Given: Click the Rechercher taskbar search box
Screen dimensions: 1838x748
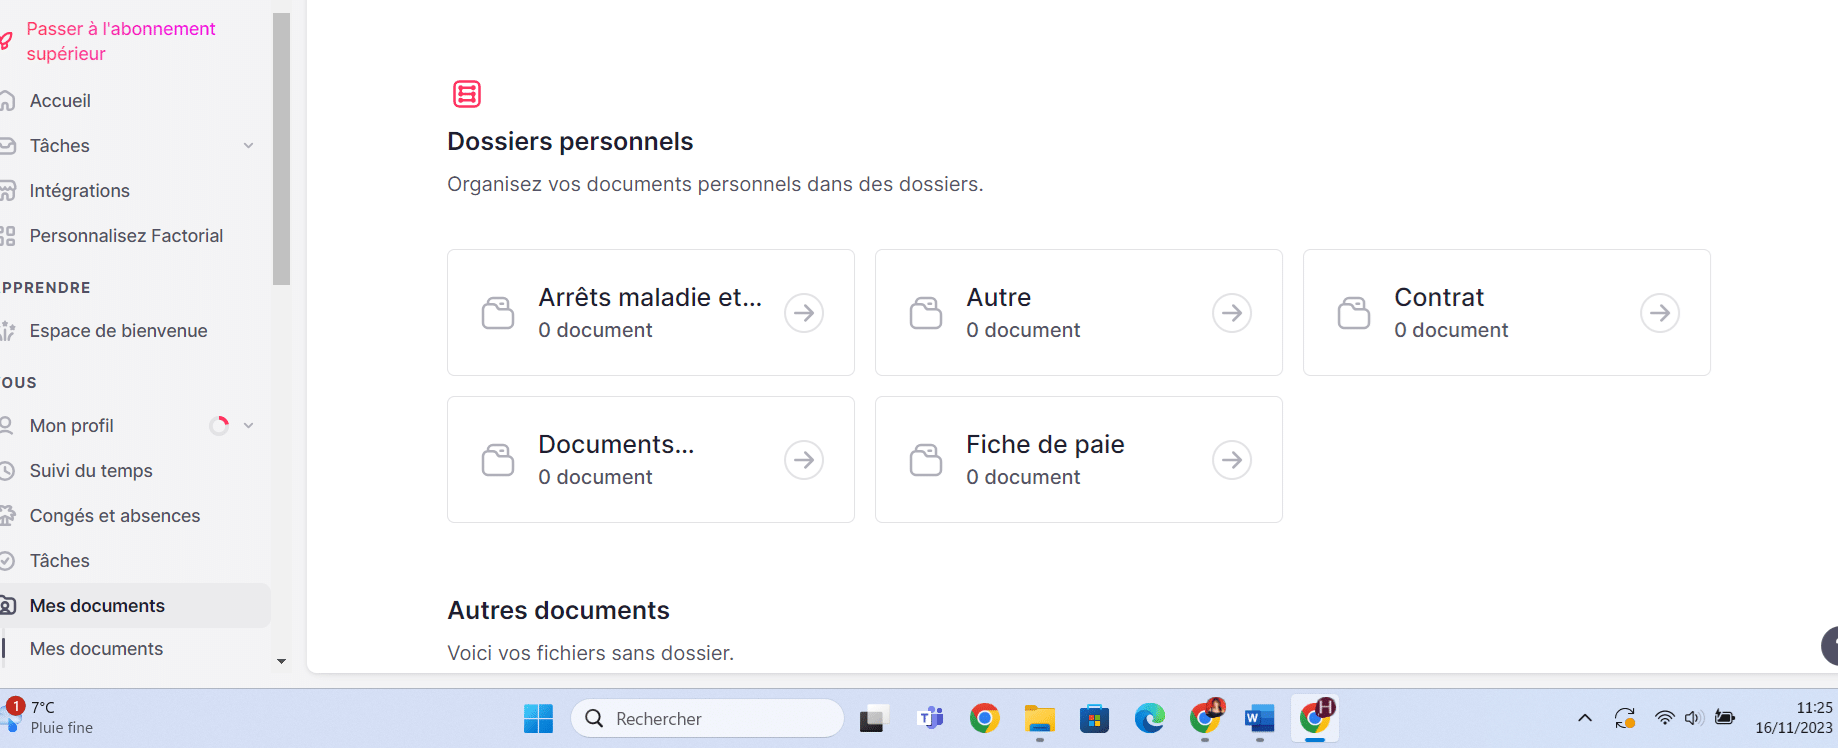Looking at the screenshot, I should point(707,718).
